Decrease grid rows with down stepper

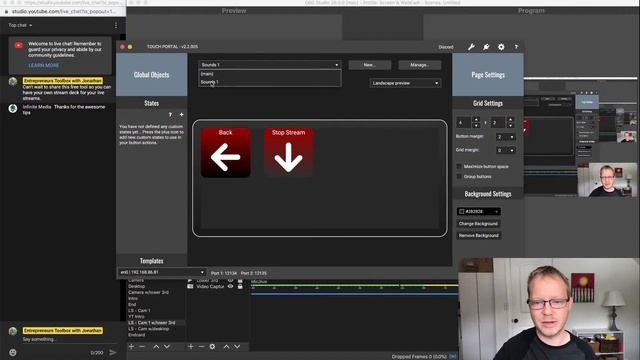[x=510, y=125]
